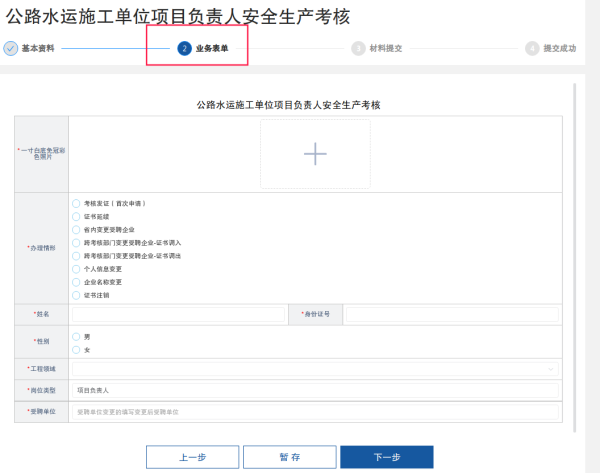The width and height of the screenshot is (600, 473).
Task: Select 男 as gender
Action: tap(76, 337)
